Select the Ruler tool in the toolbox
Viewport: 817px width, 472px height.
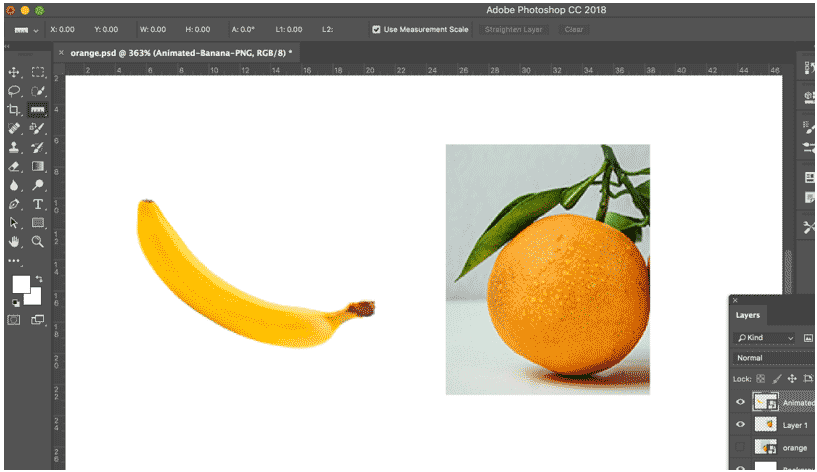coord(38,110)
